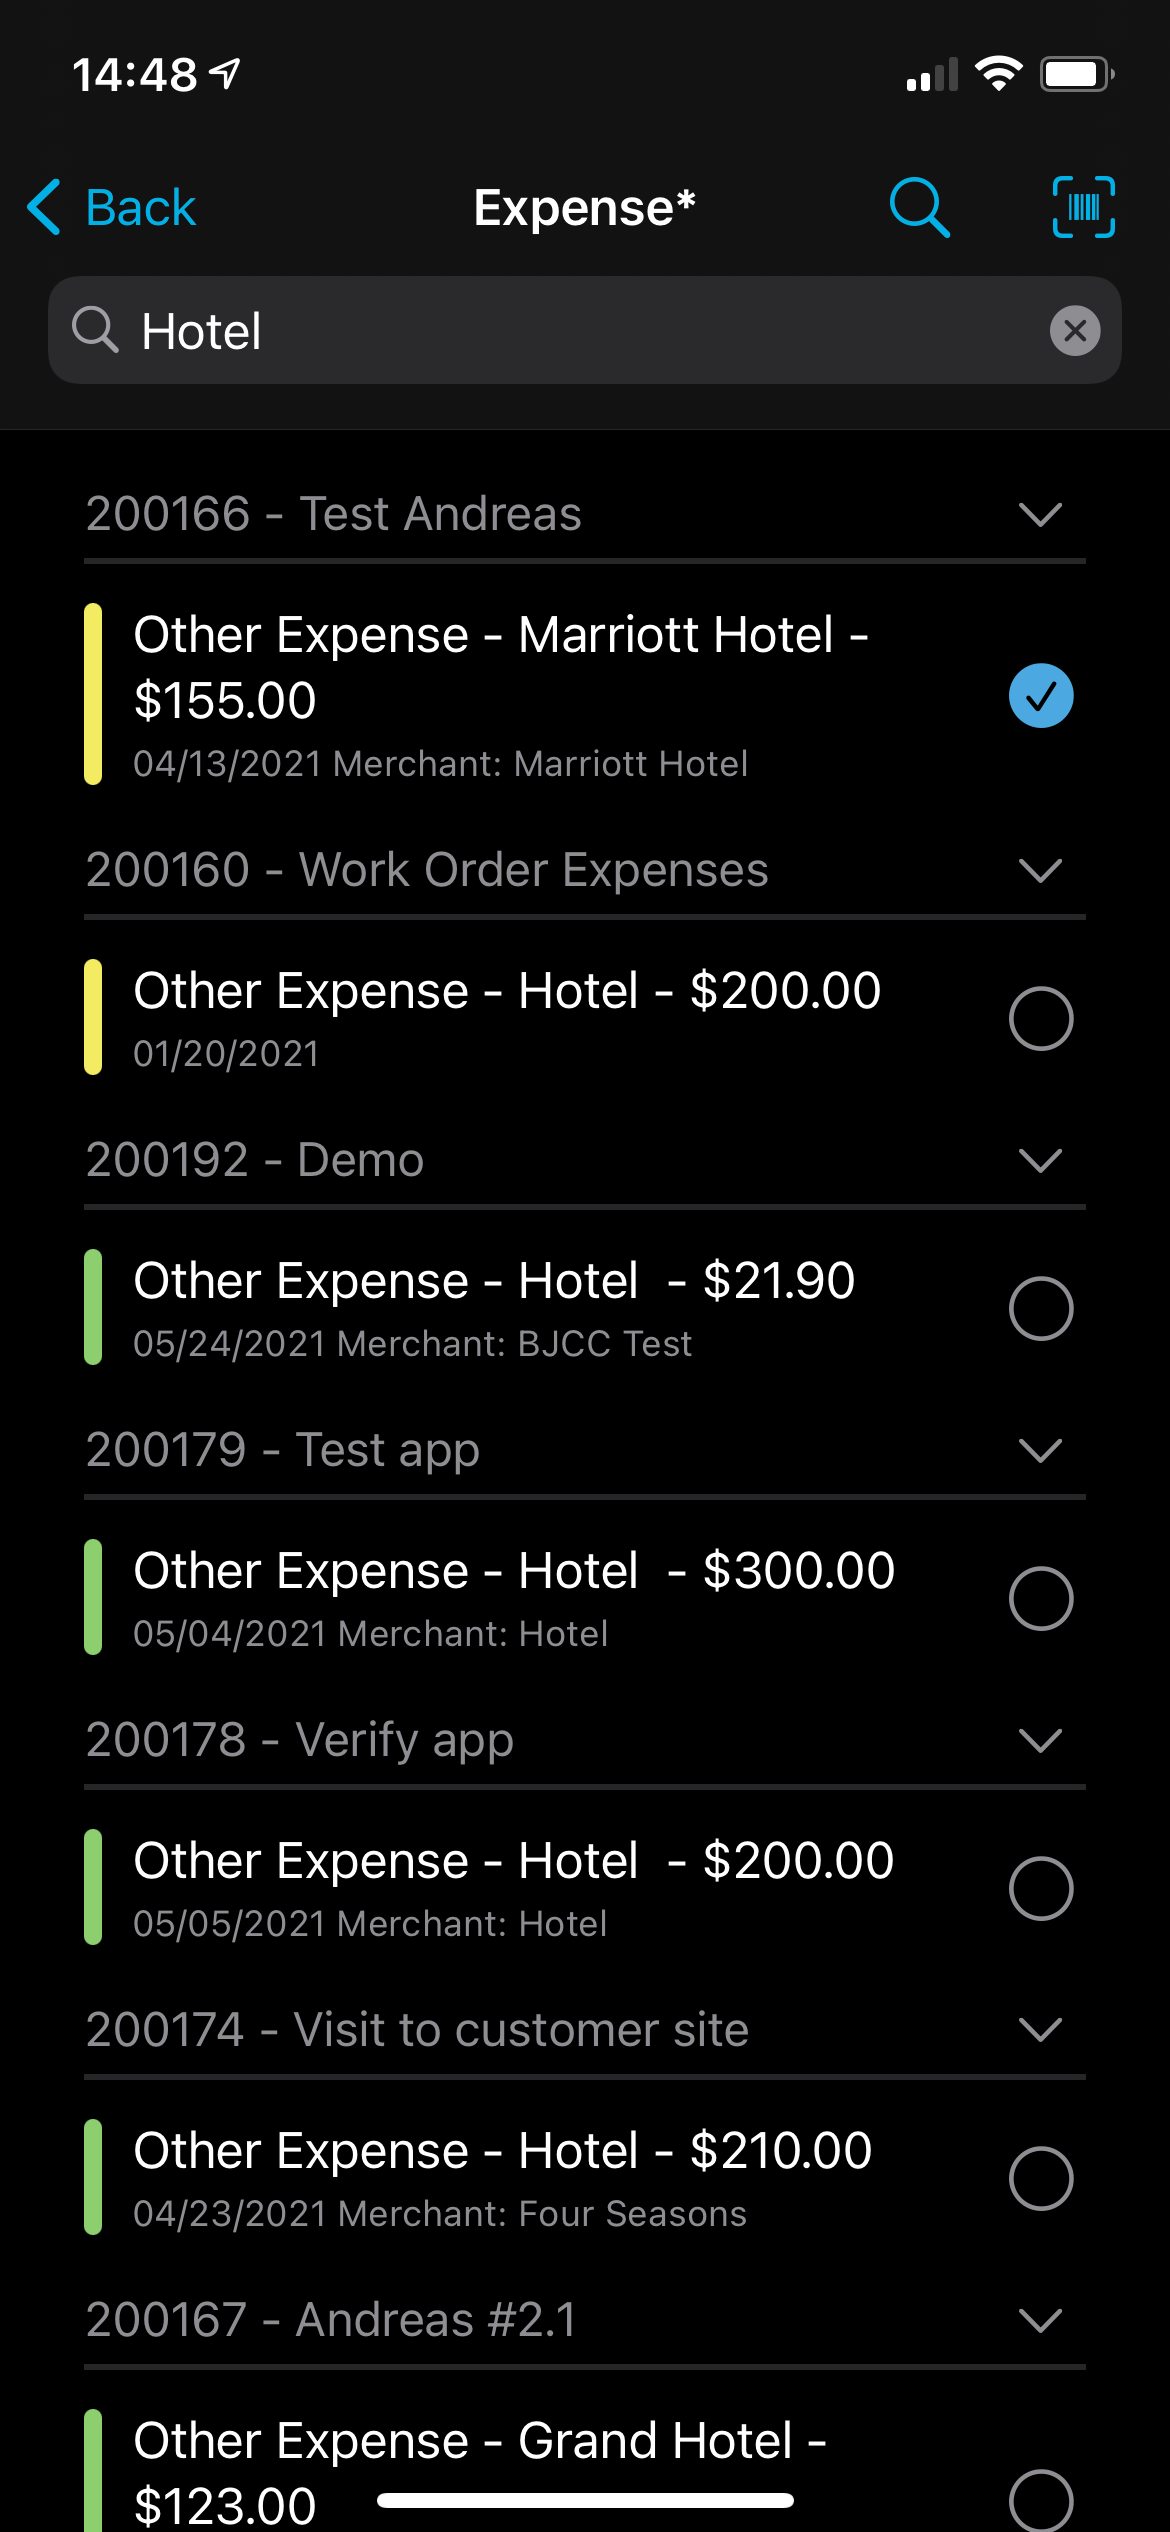Deselect the Marriott Hotel $155.00 expense

point(1040,696)
